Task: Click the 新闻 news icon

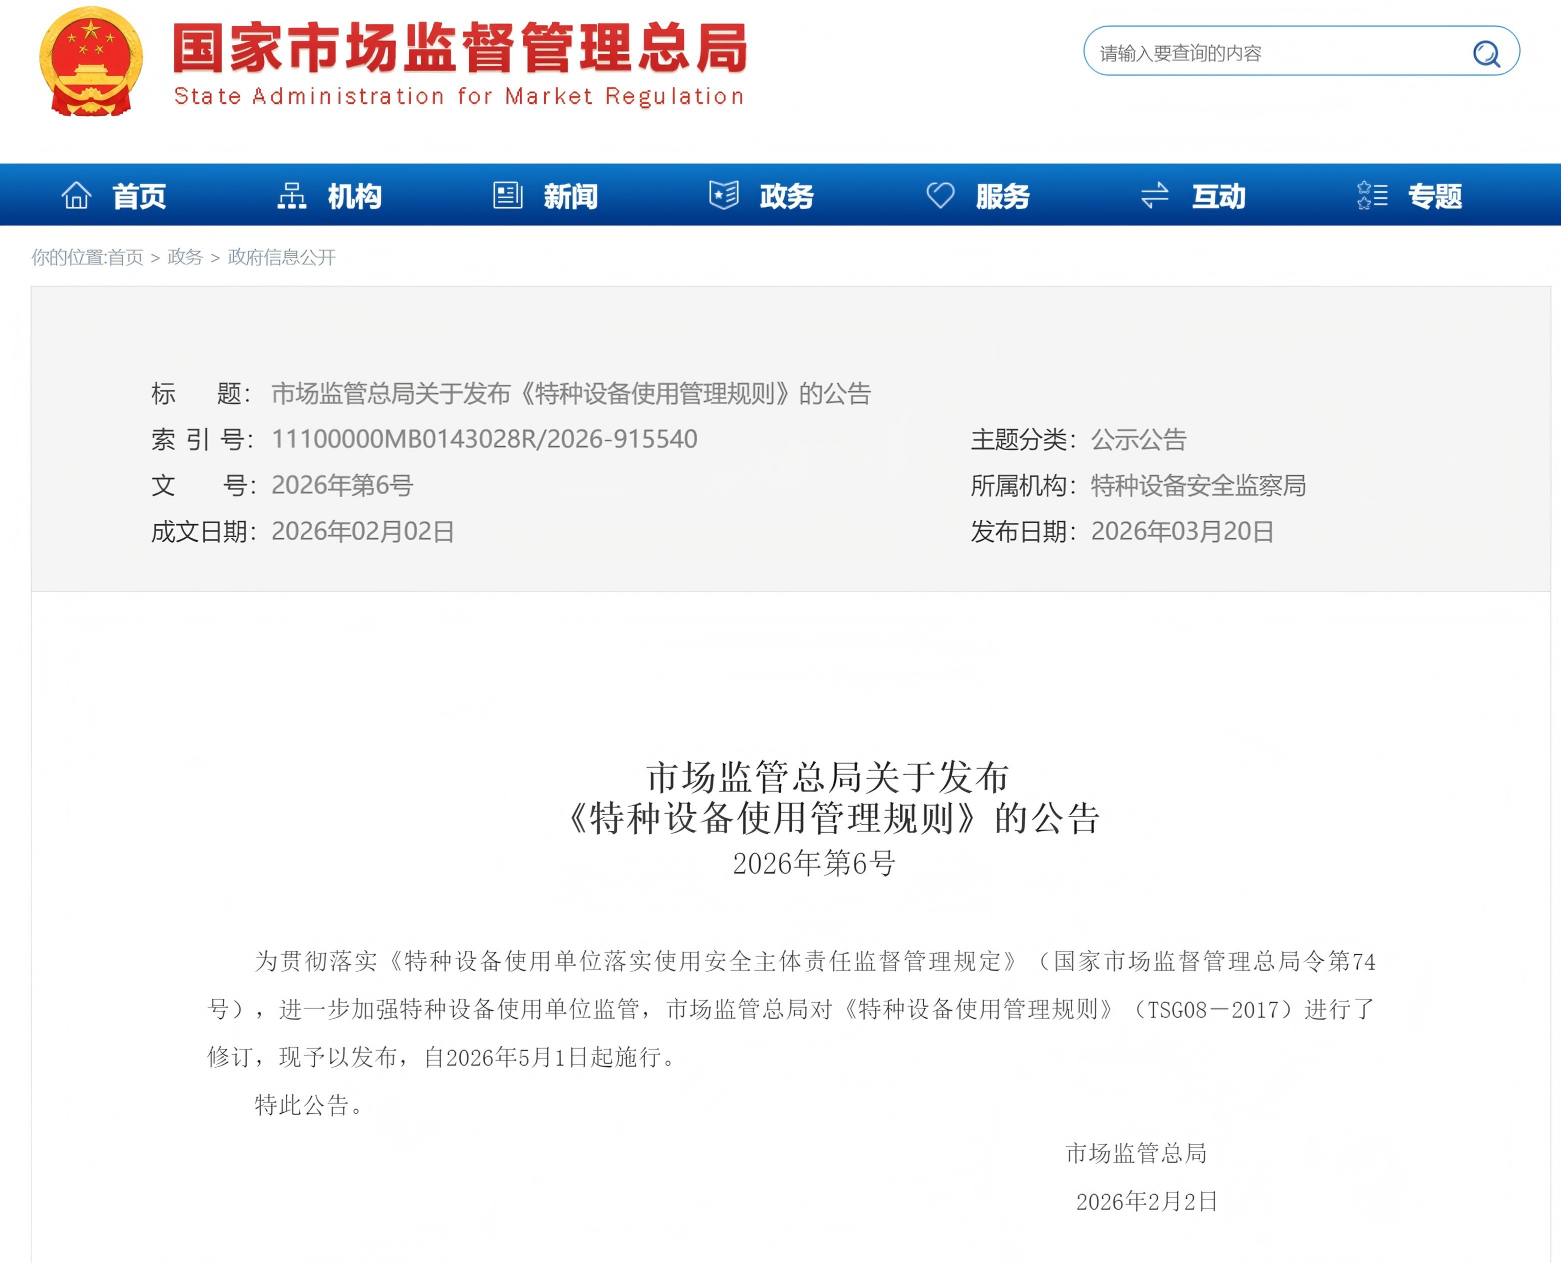Action: coord(507,195)
